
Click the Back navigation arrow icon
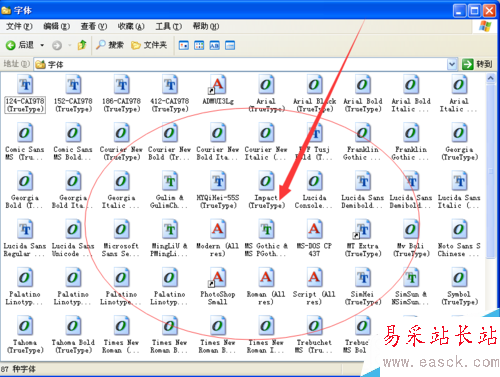pyautogui.click(x=11, y=45)
